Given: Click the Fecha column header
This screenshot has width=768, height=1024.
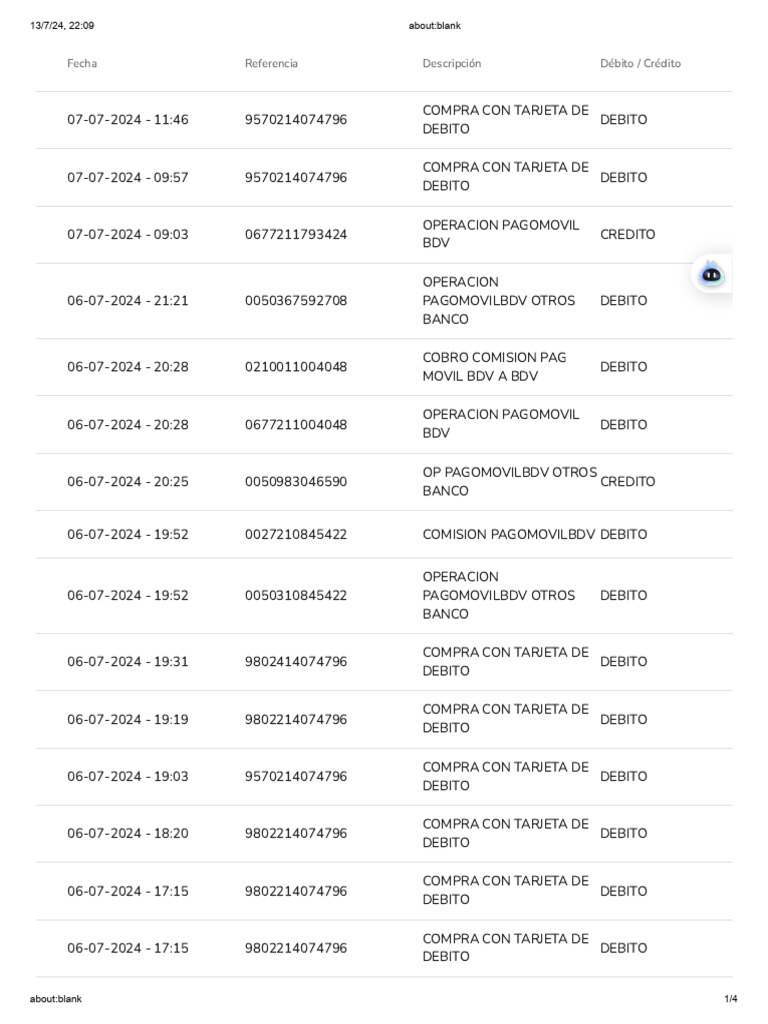Looking at the screenshot, I should tap(82, 64).
